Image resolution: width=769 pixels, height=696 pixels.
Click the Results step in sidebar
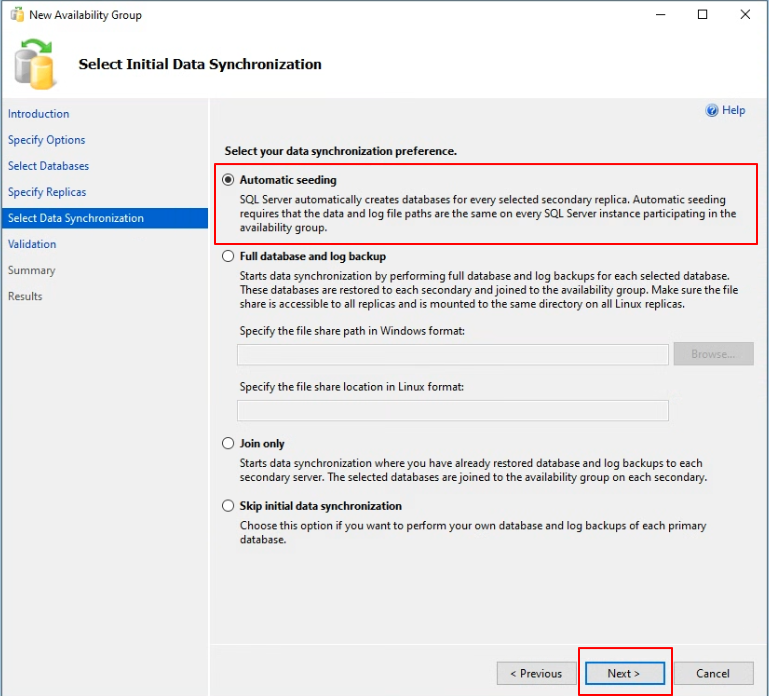pos(25,296)
